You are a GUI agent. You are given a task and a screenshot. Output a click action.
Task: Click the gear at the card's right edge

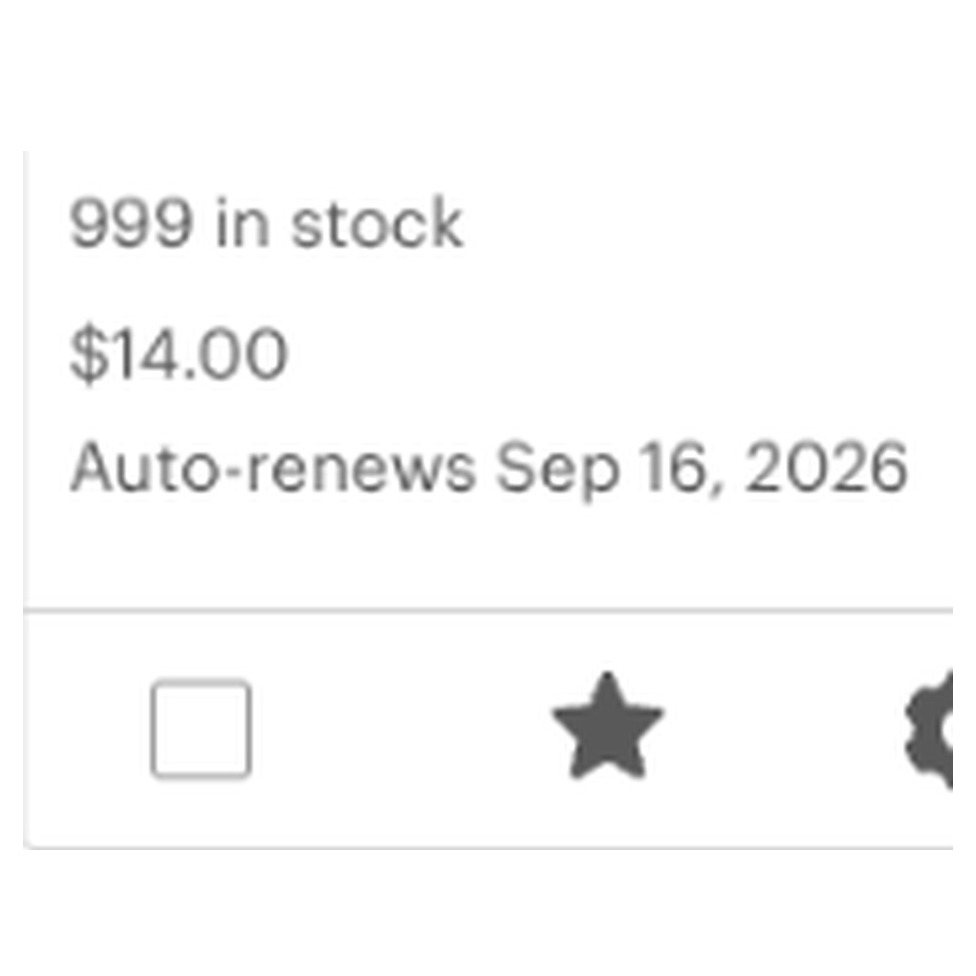(x=929, y=729)
